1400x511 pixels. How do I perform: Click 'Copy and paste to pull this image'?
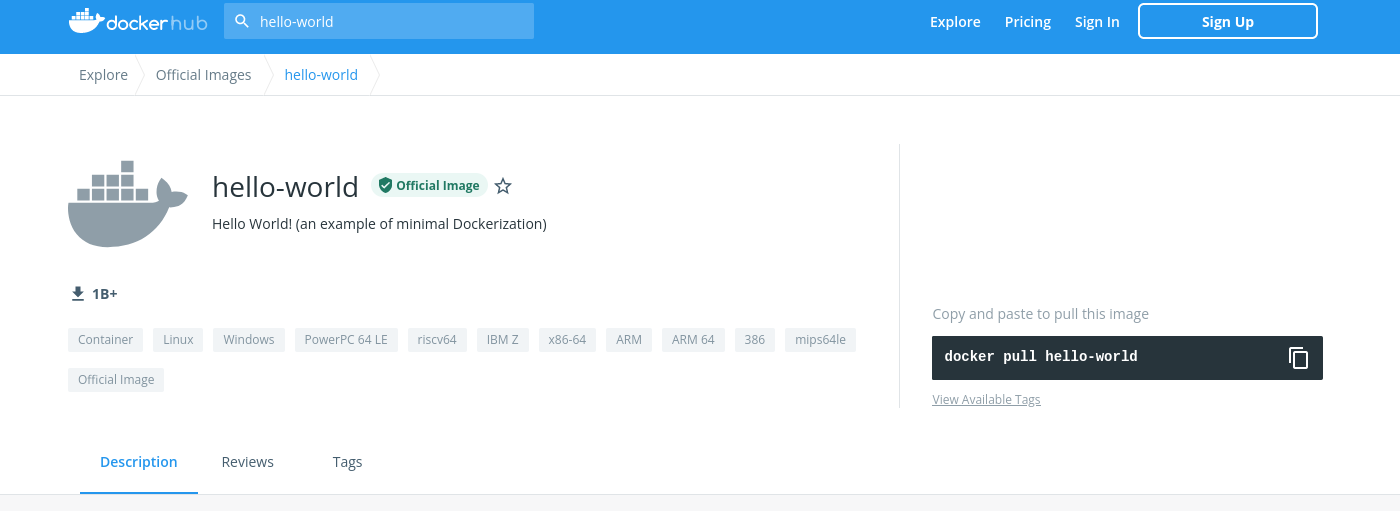click(x=1040, y=314)
